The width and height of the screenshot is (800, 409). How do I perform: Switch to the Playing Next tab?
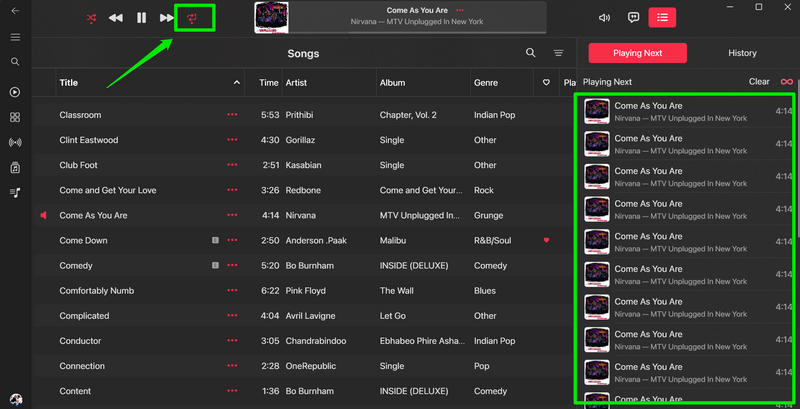[x=637, y=53]
